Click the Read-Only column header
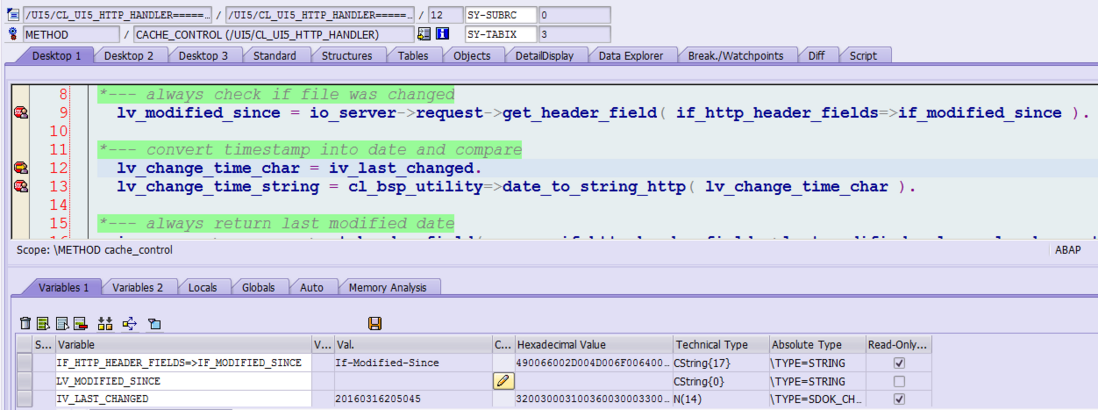1098x410 pixels. point(898,345)
